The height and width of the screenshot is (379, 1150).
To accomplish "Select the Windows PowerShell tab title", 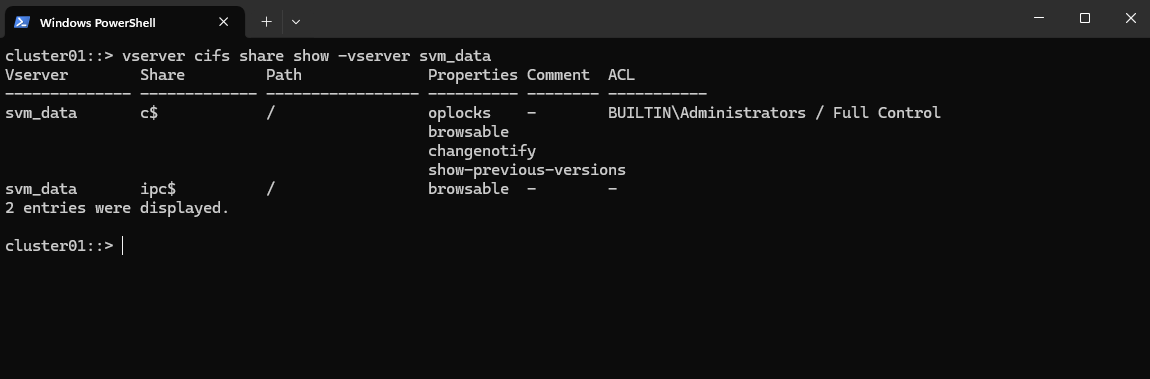I will 98,23.
